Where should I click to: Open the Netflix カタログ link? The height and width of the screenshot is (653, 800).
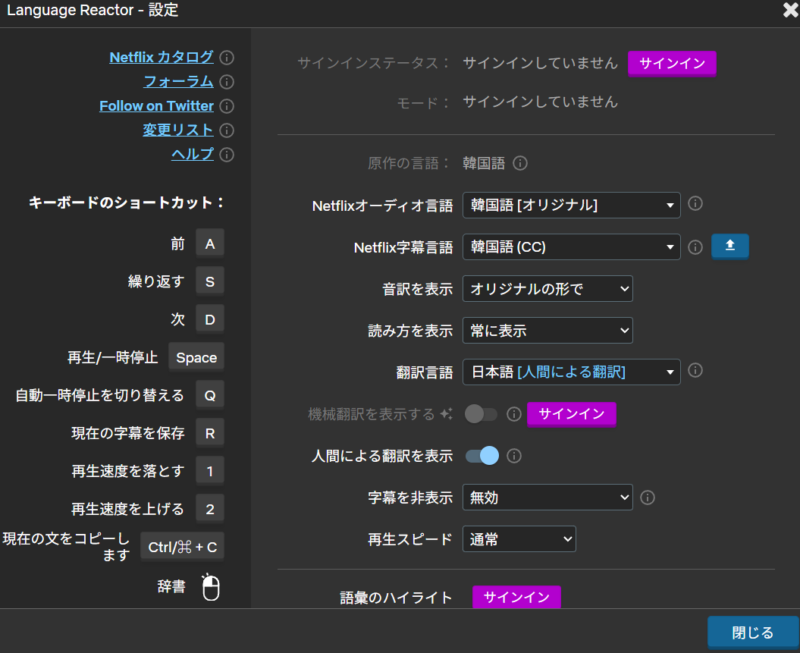pyautogui.click(x=161, y=57)
